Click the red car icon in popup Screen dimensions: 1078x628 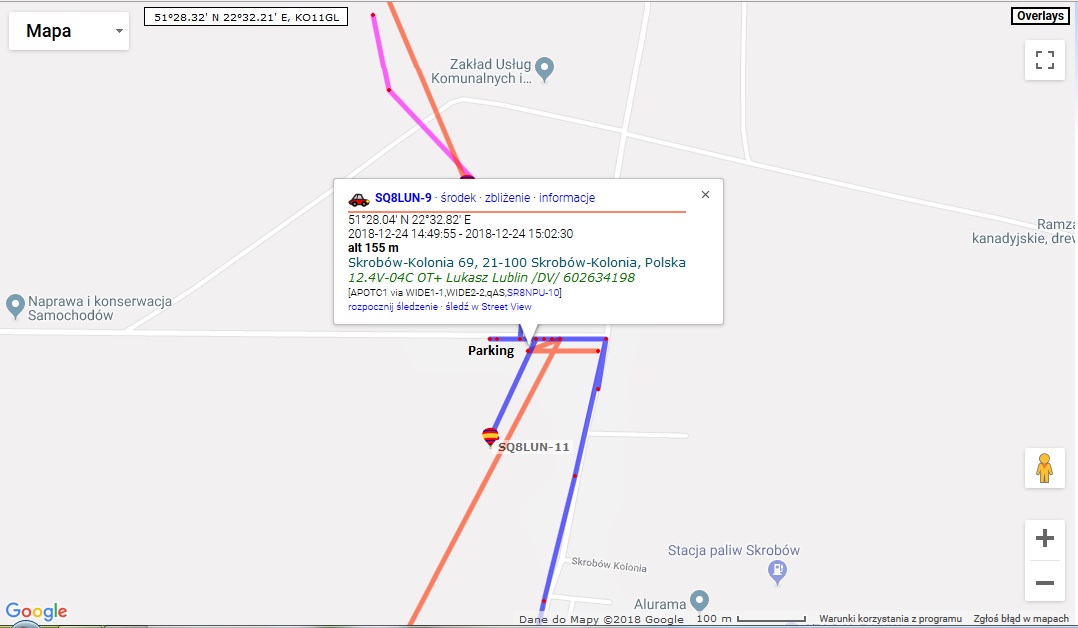(x=359, y=199)
